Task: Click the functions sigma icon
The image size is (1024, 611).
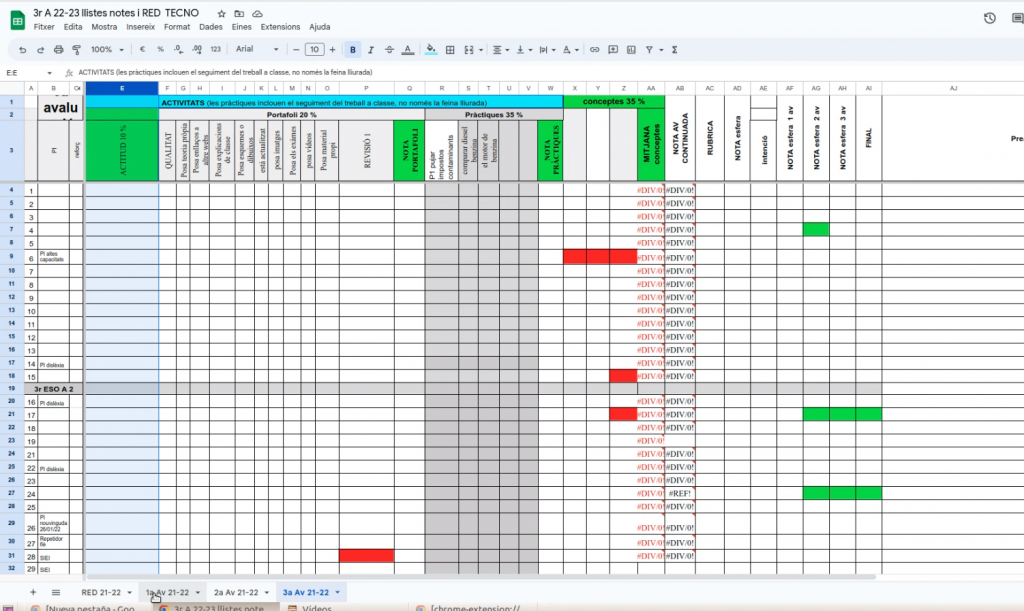Action: coord(675,49)
